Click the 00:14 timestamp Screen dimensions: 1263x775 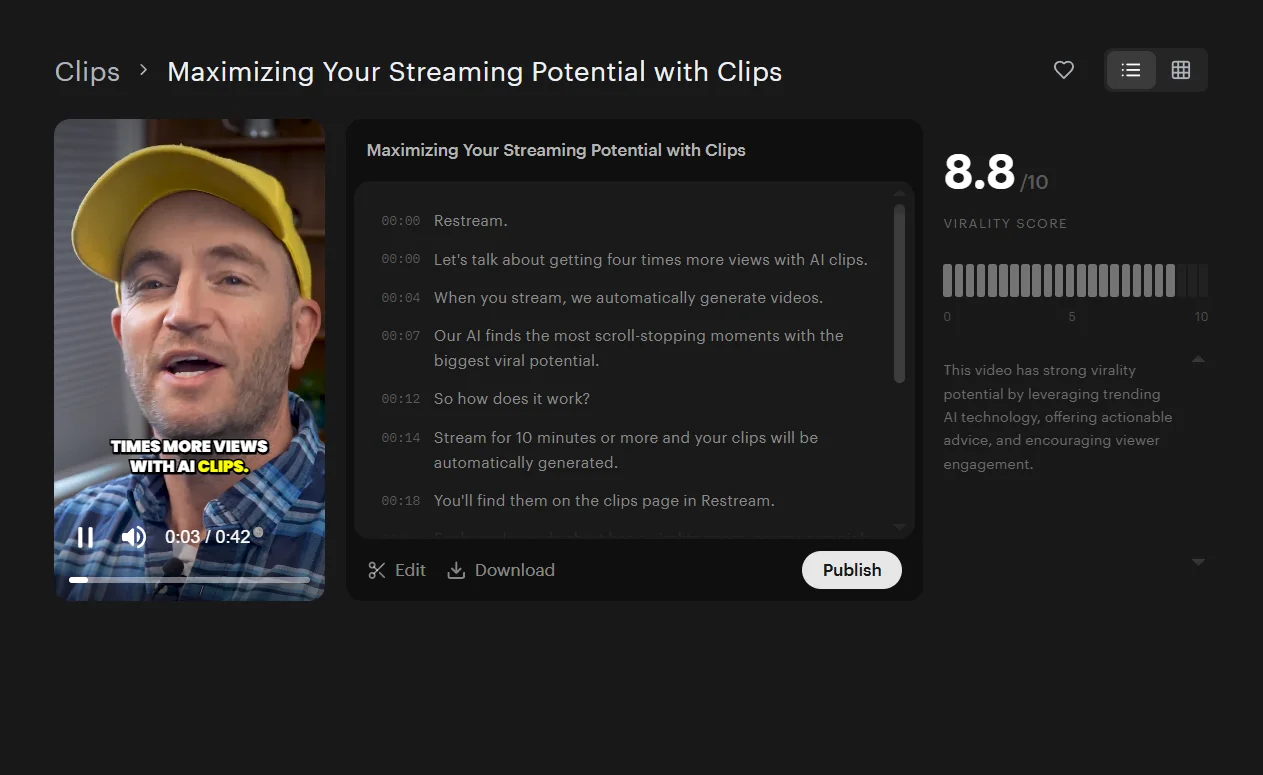coord(401,438)
